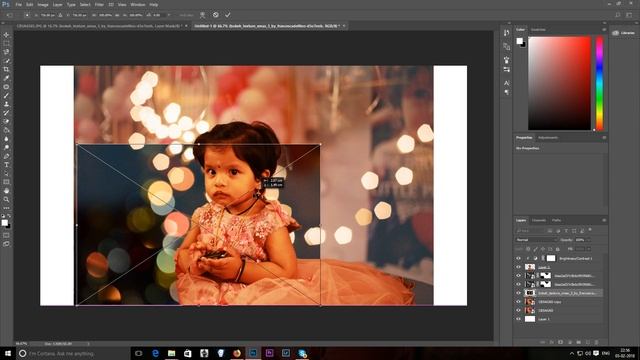Viewport: 640px width, 360px height.
Task: Click the hue slider strip in Color panel
Action: (599, 83)
